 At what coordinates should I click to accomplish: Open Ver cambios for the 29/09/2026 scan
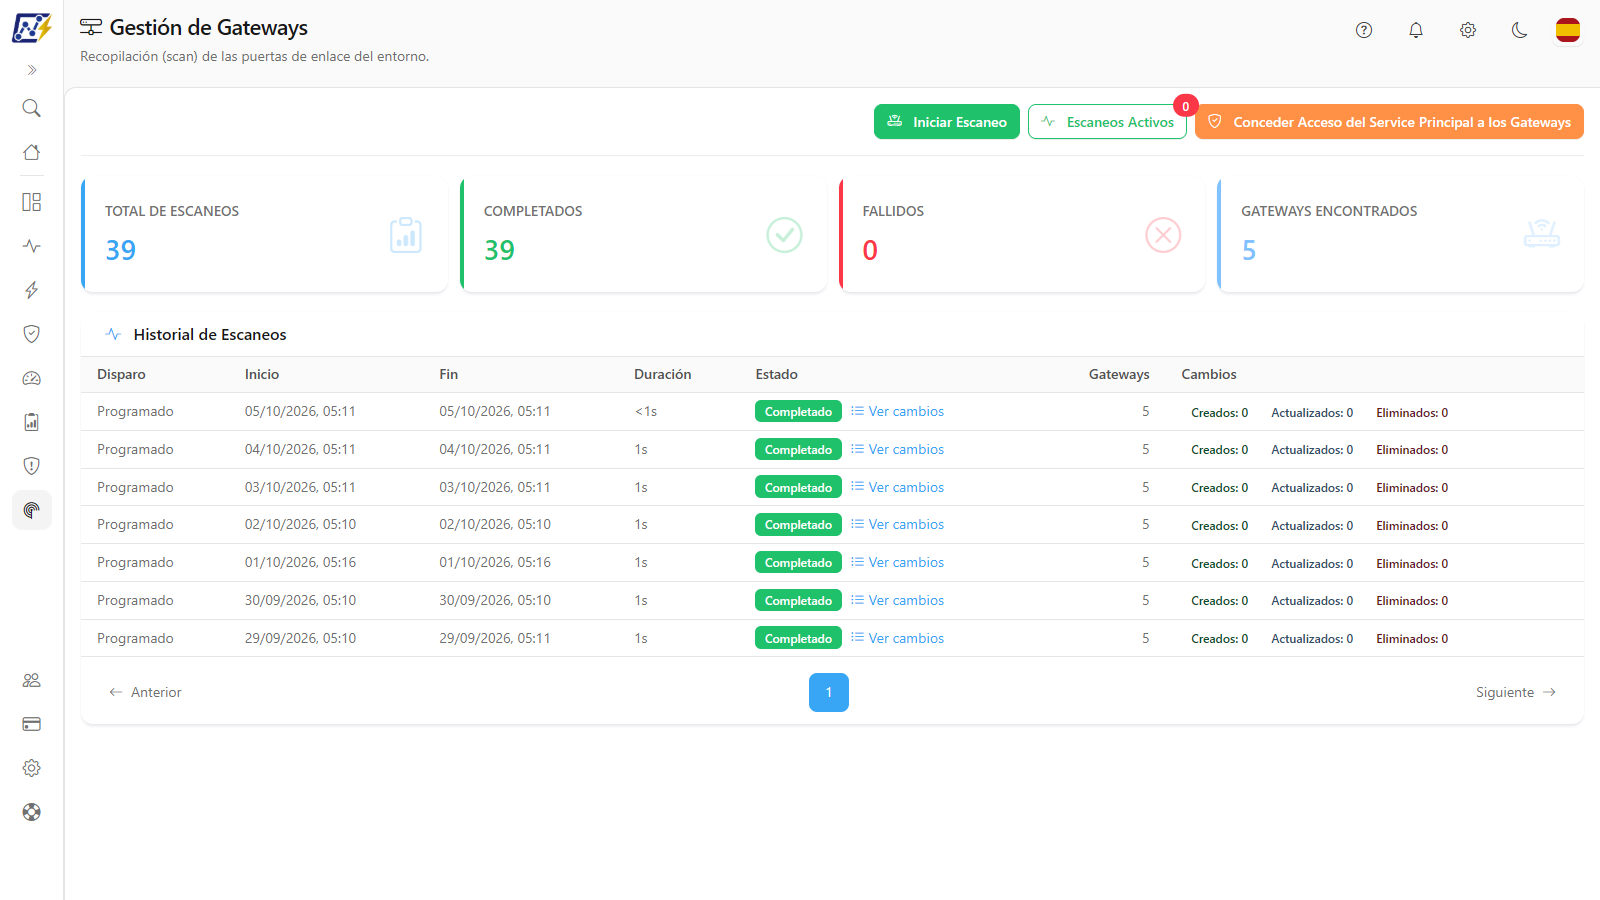897,638
